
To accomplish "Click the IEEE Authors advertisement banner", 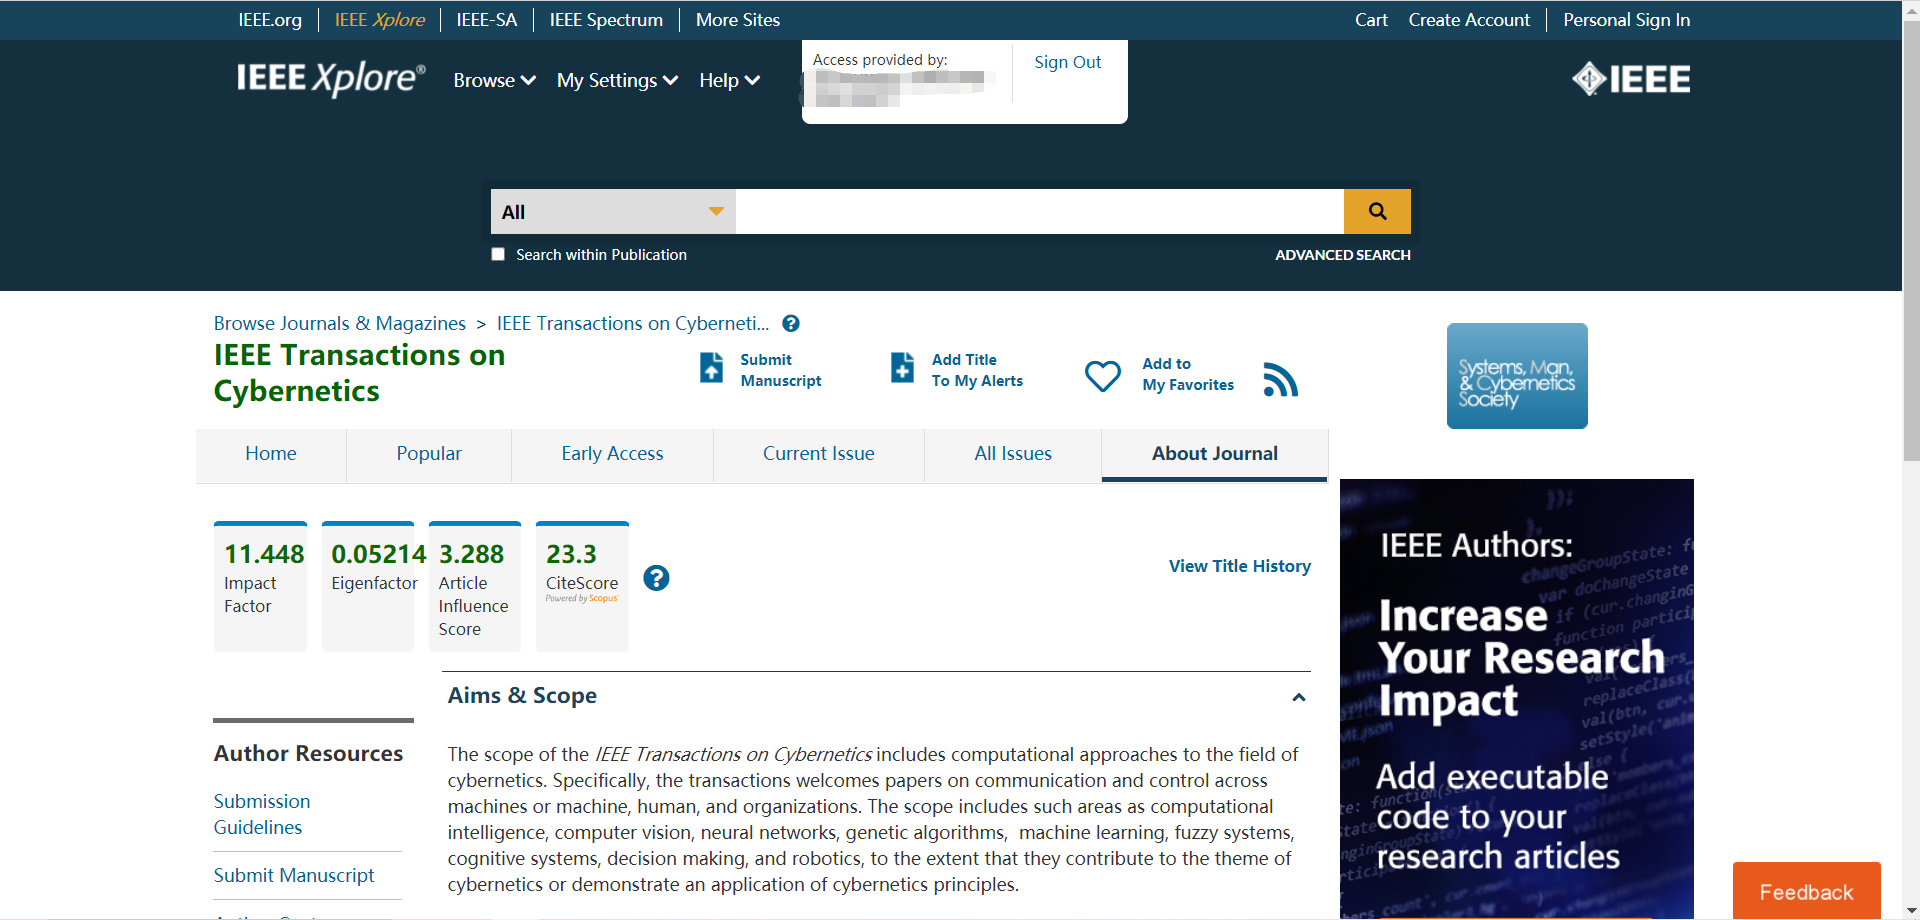I will 1517,699.
